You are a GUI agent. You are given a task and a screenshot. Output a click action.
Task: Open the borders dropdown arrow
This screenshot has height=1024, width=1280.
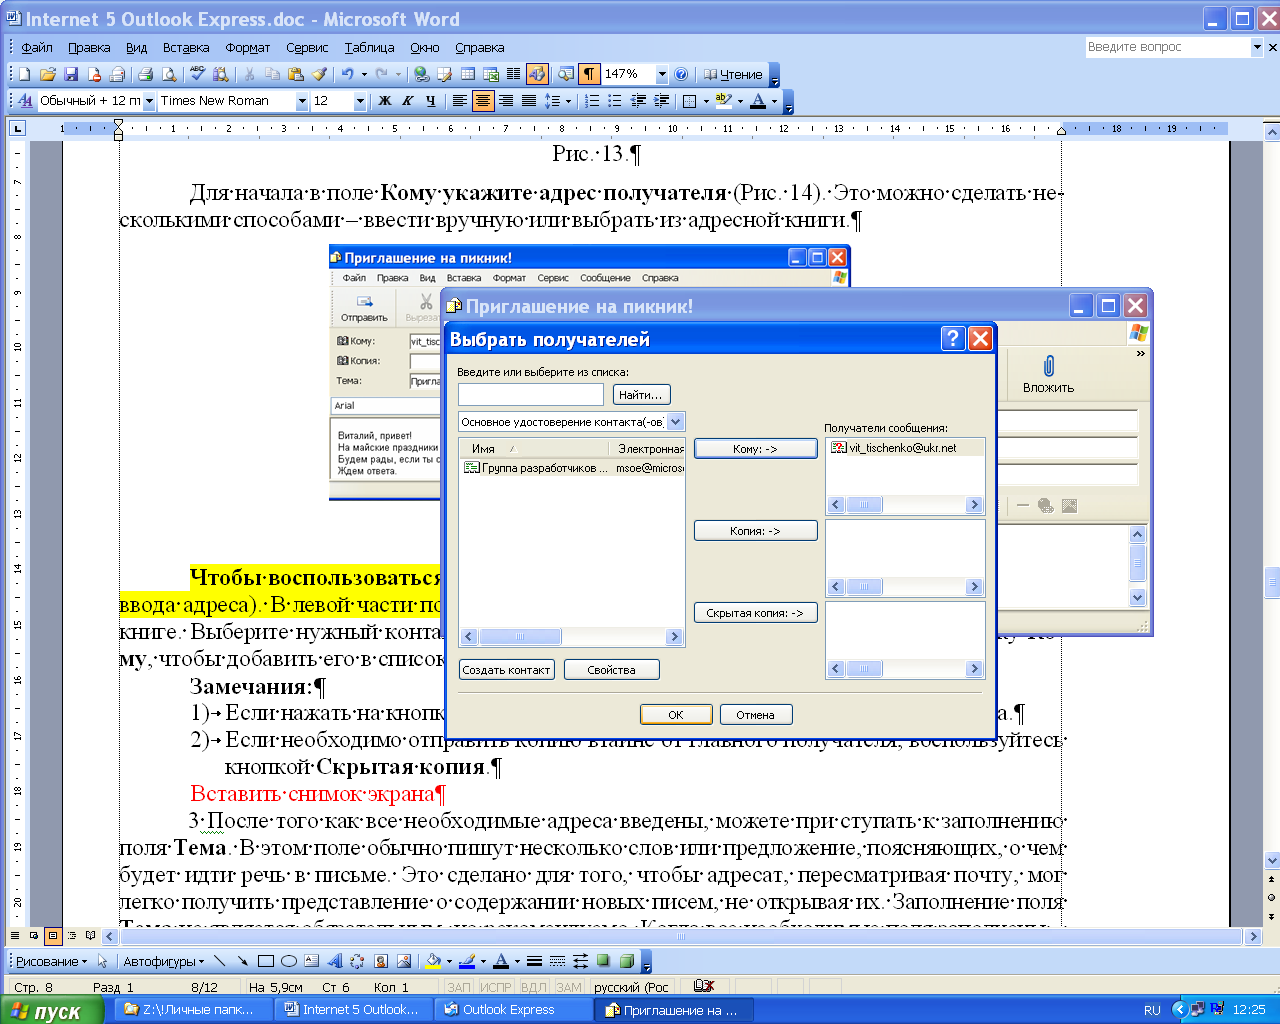tap(706, 101)
